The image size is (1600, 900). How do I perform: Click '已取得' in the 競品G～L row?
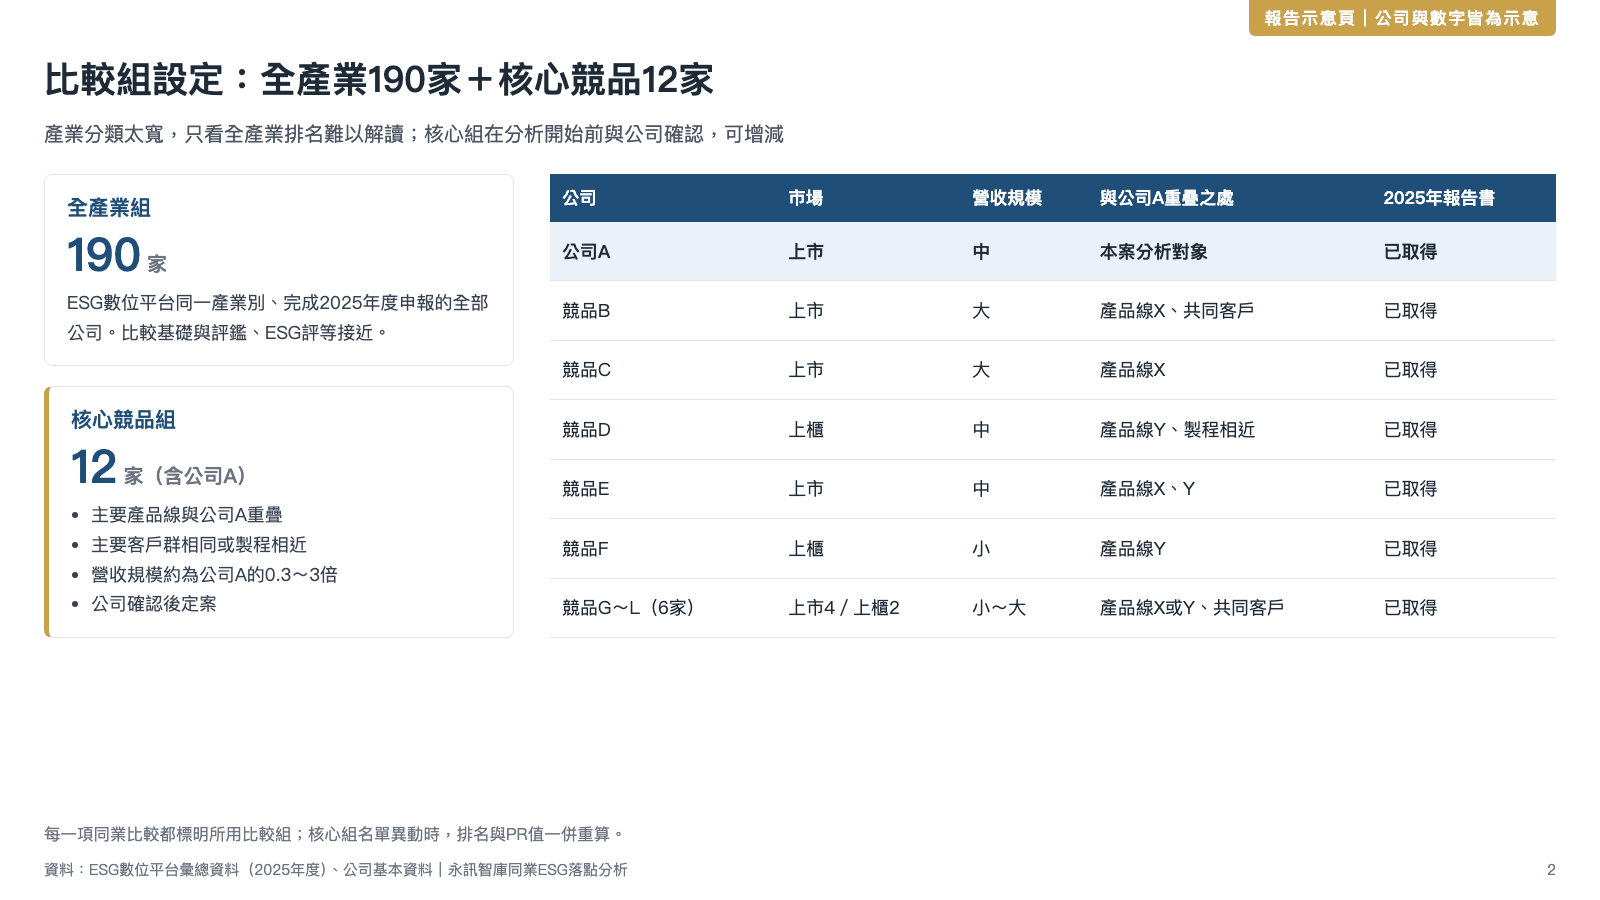pos(1410,608)
